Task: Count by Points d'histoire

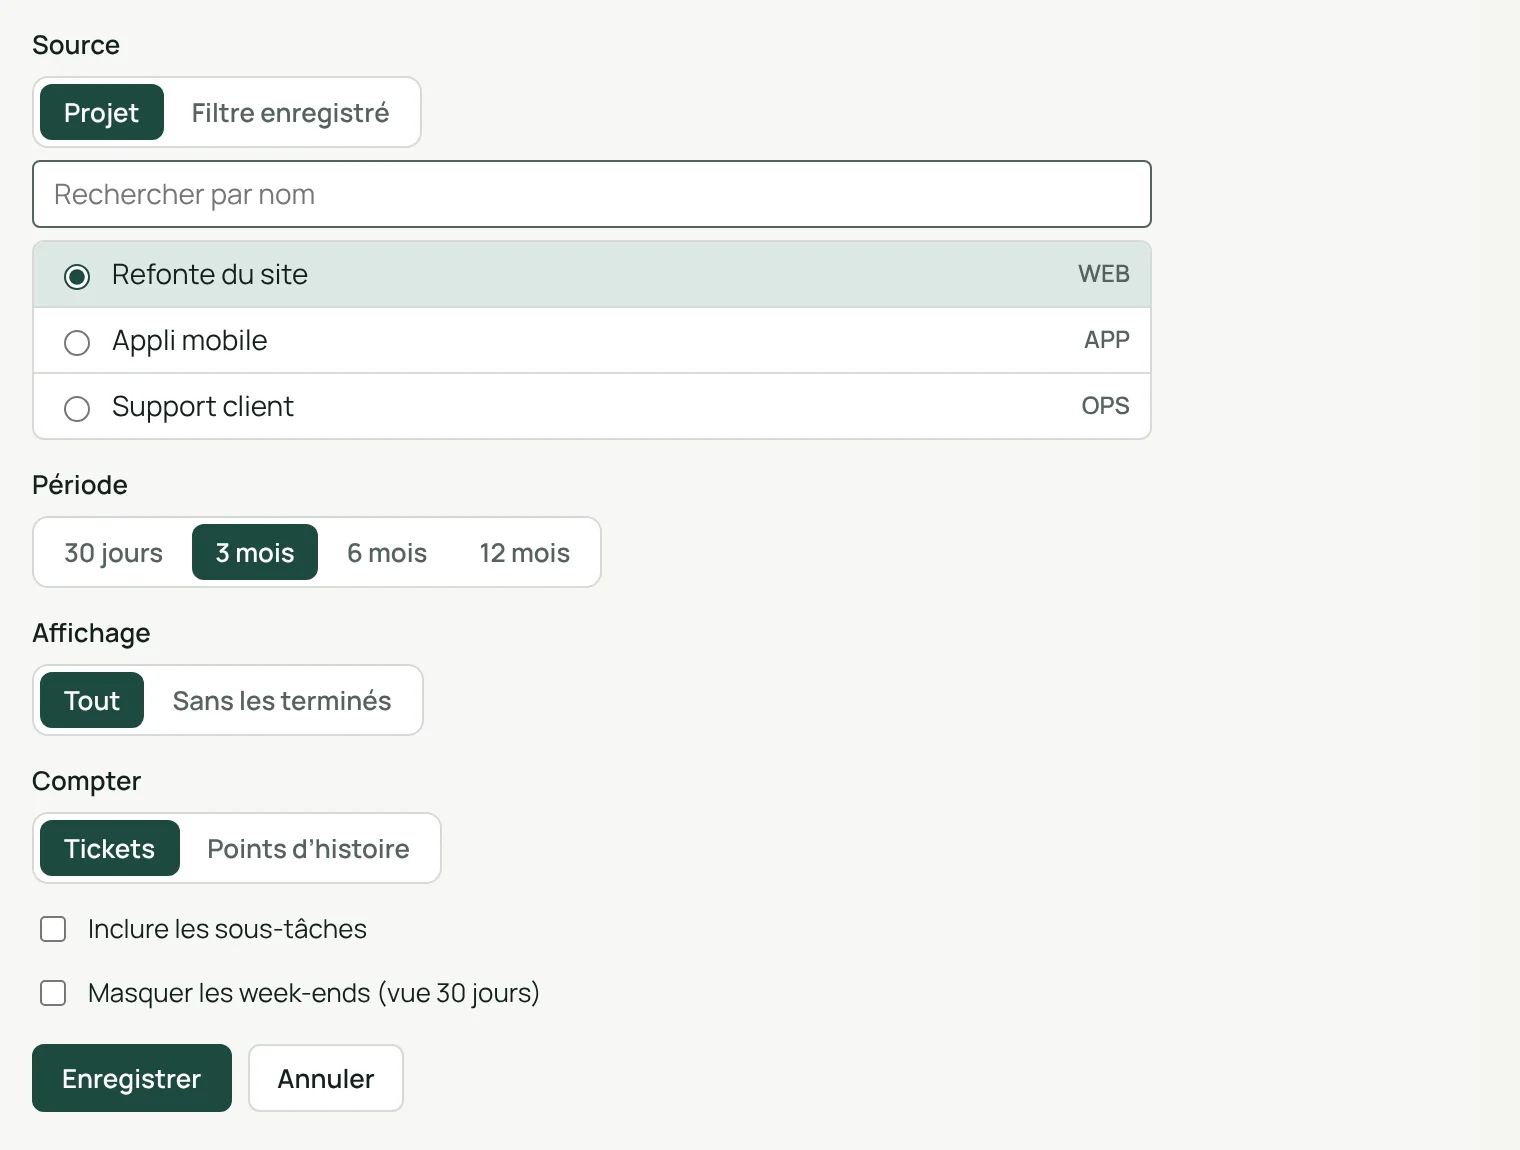Action: (x=308, y=848)
